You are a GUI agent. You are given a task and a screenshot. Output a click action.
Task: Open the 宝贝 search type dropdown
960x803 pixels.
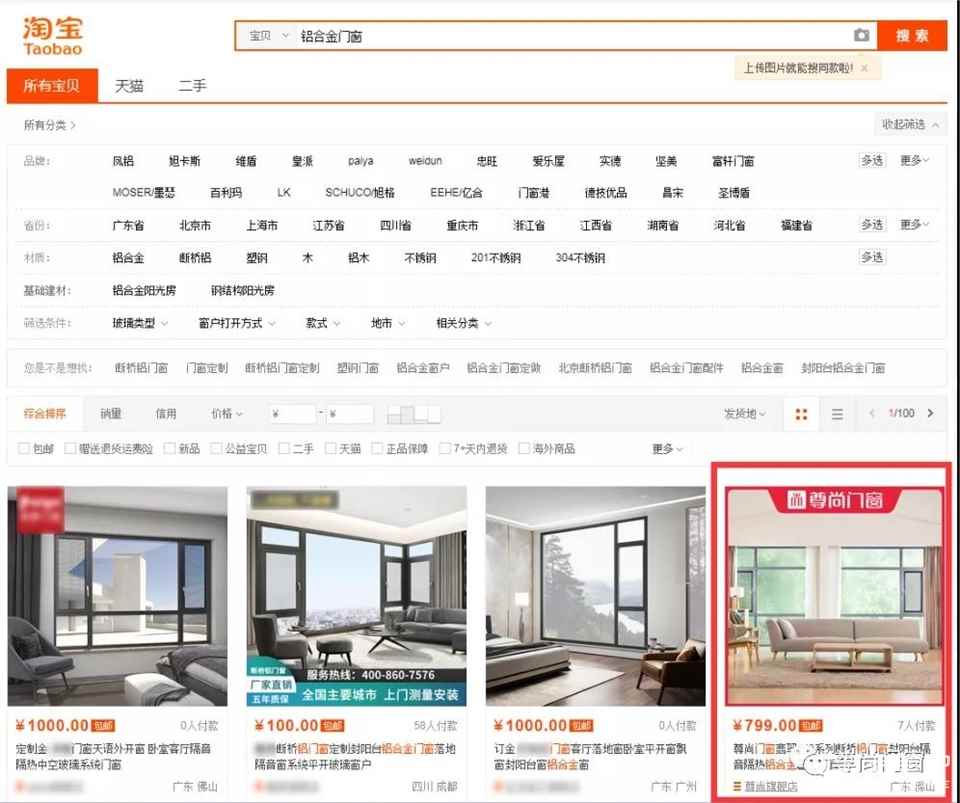[267, 36]
